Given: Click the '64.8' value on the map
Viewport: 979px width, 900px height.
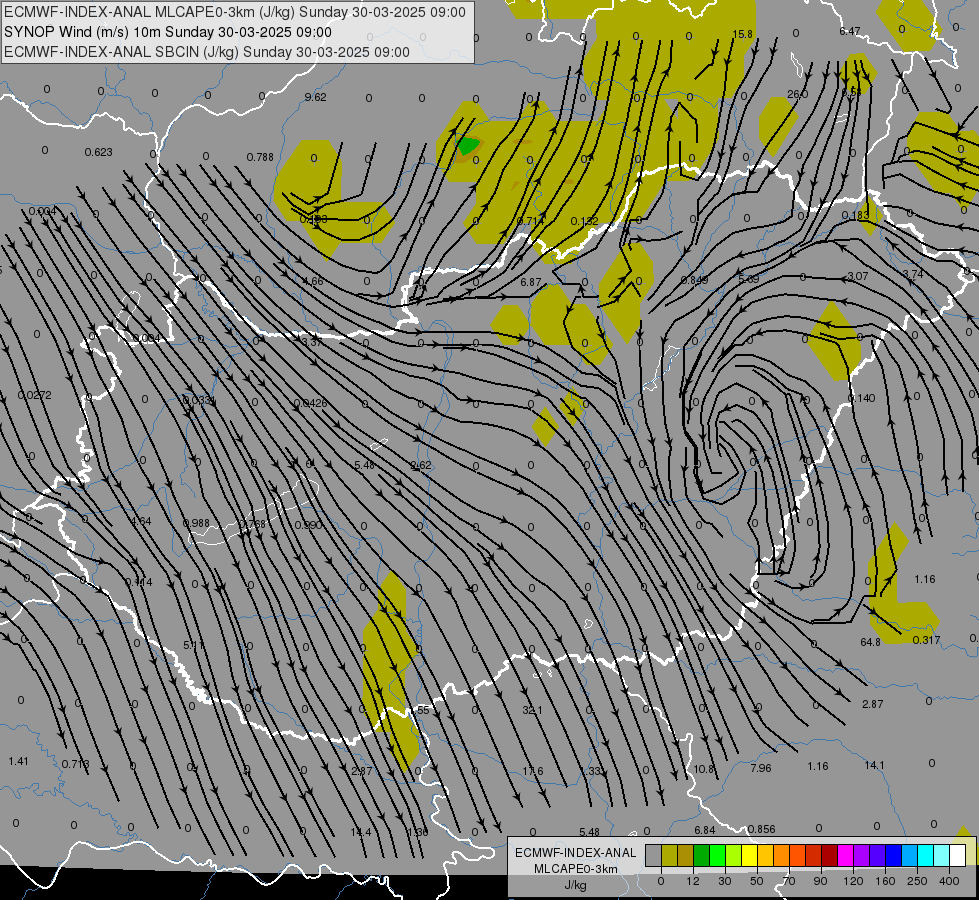Looking at the screenshot, I should point(870,642).
